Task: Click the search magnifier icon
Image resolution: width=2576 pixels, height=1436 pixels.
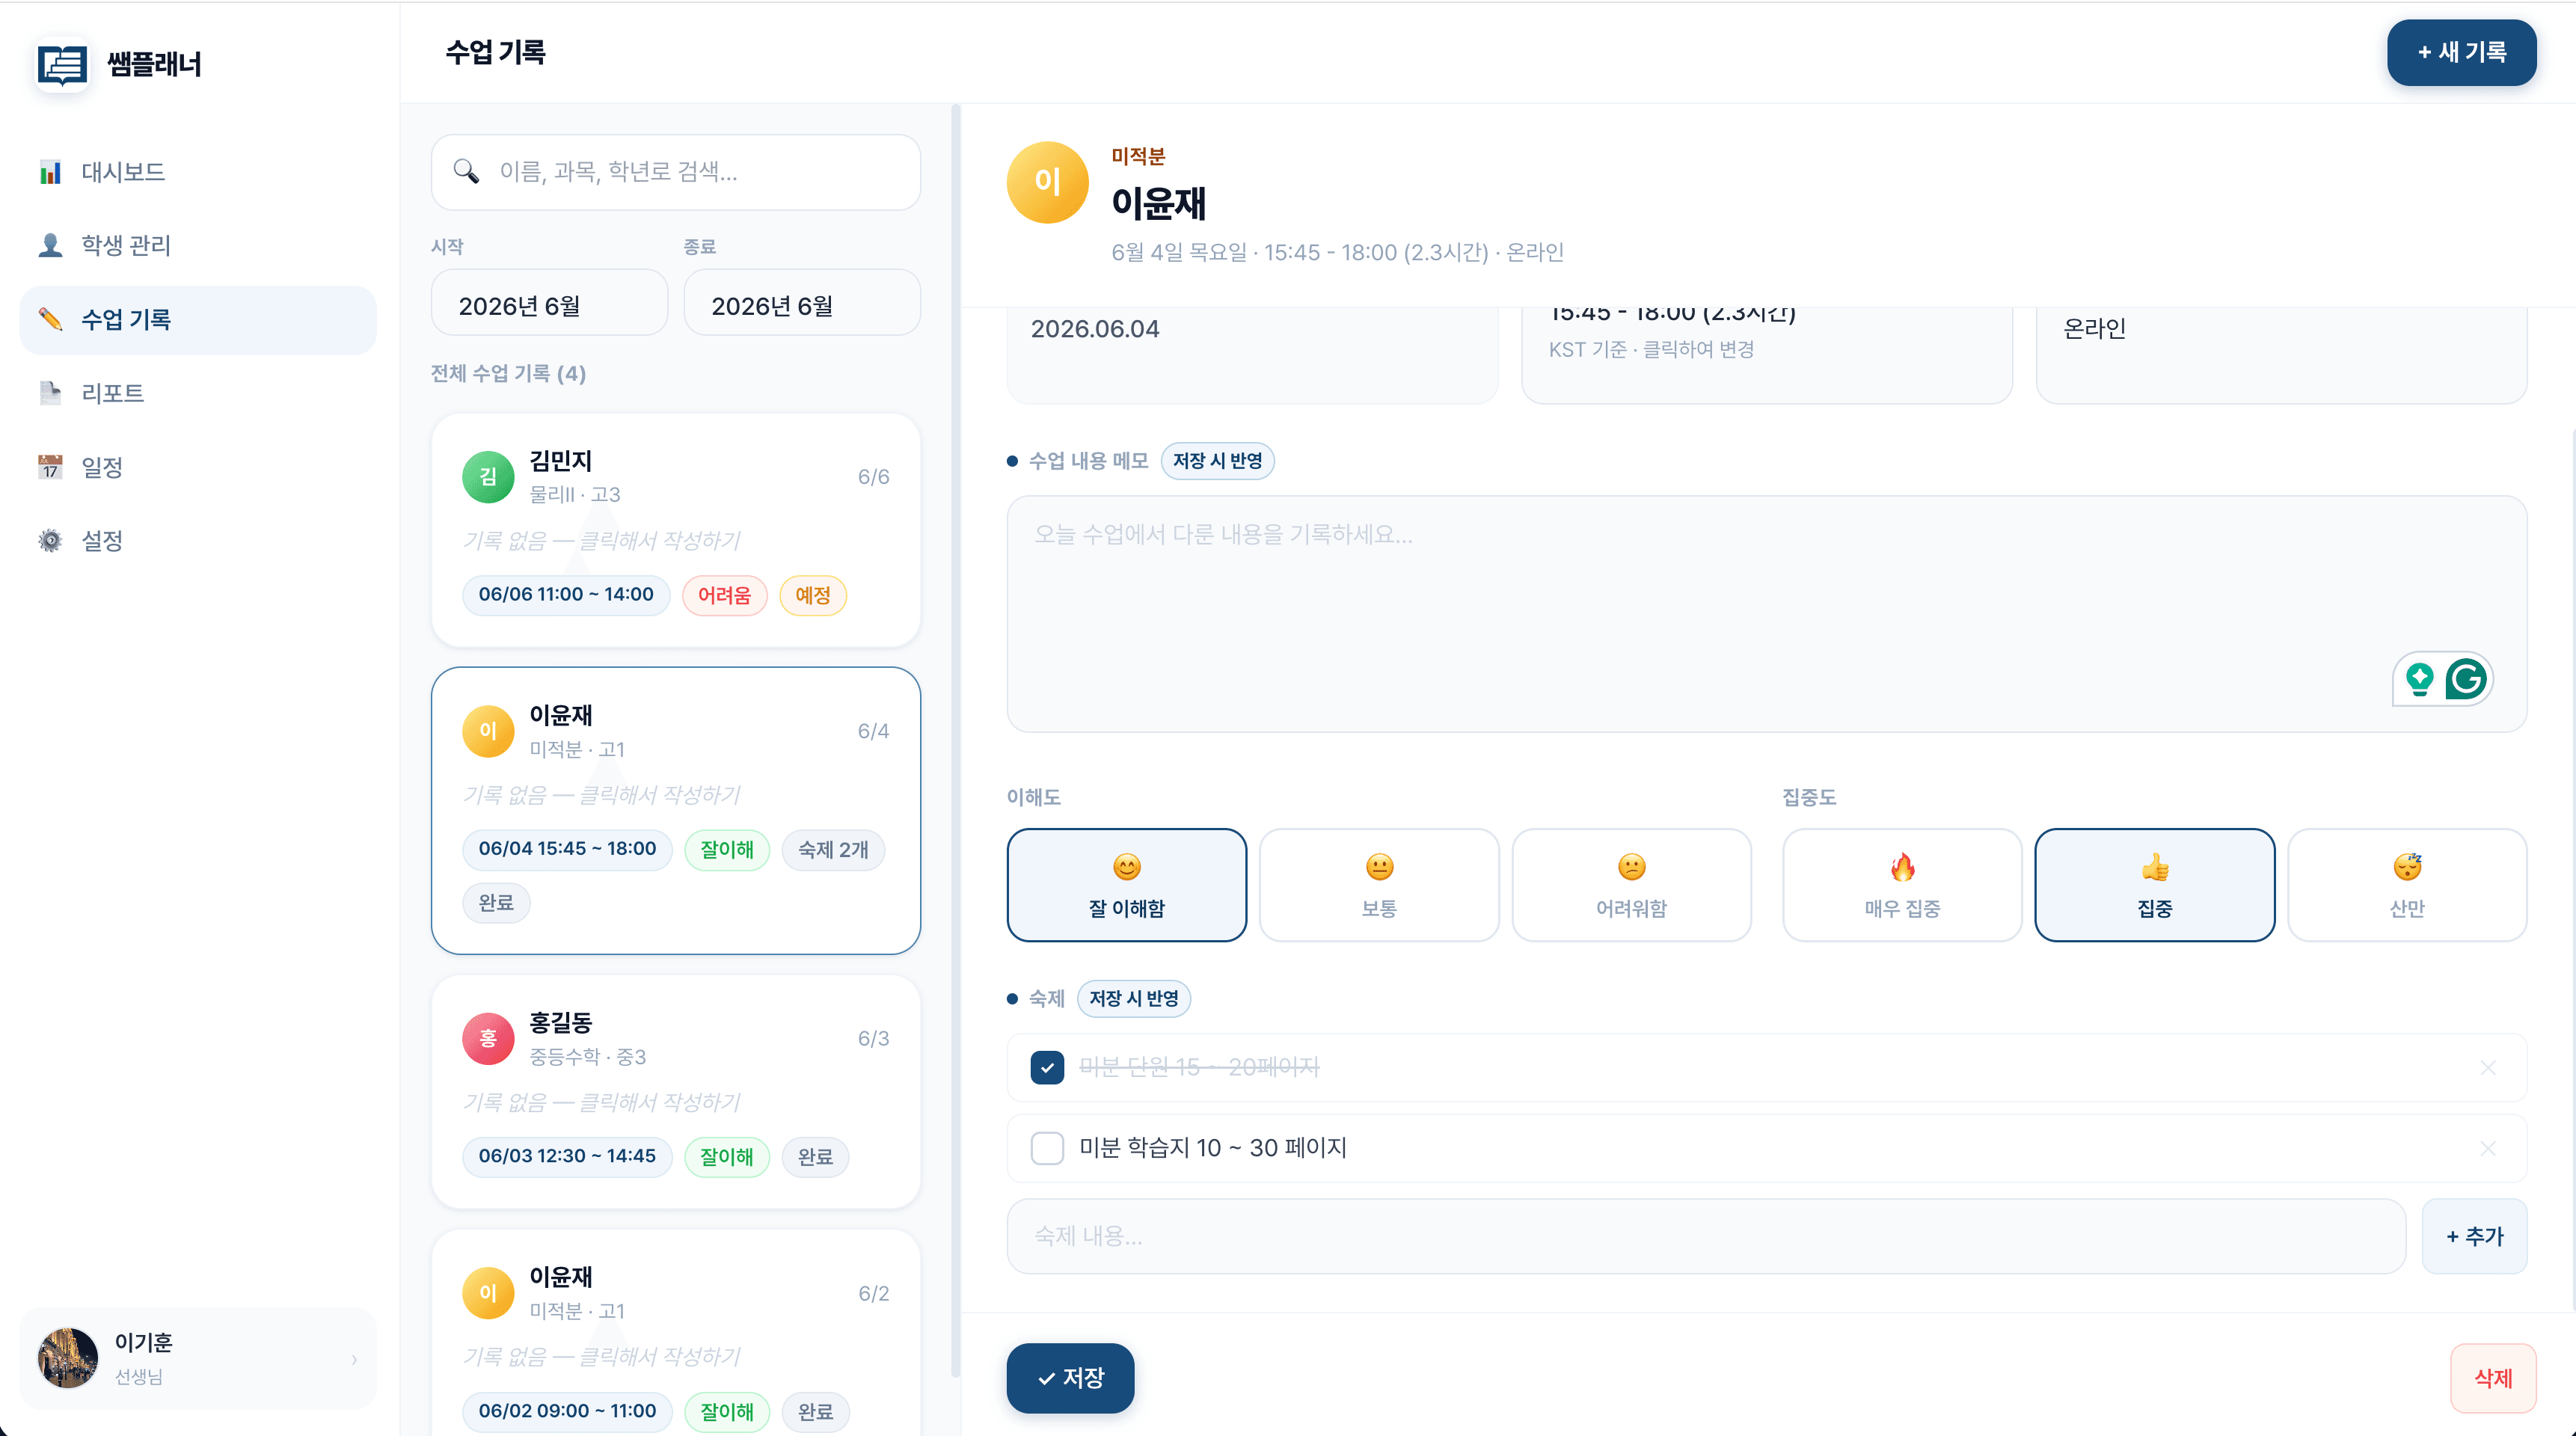Action: pos(466,171)
